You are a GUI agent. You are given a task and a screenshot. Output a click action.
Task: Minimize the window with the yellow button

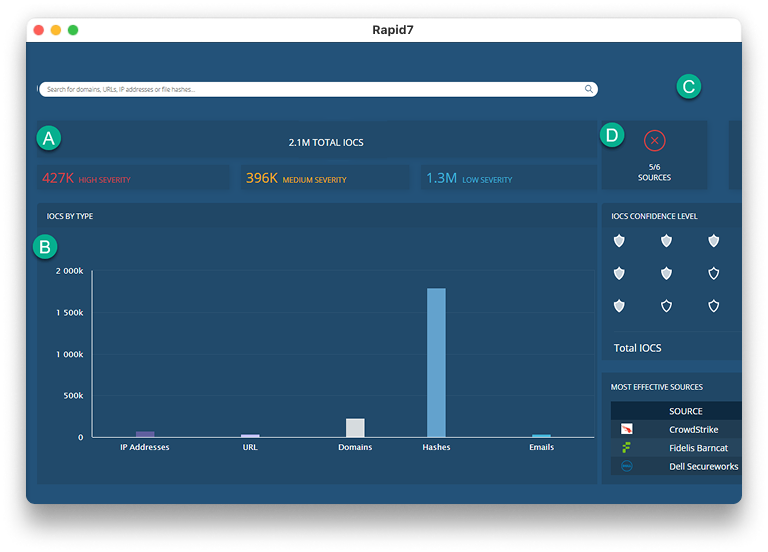pyautogui.click(x=56, y=30)
